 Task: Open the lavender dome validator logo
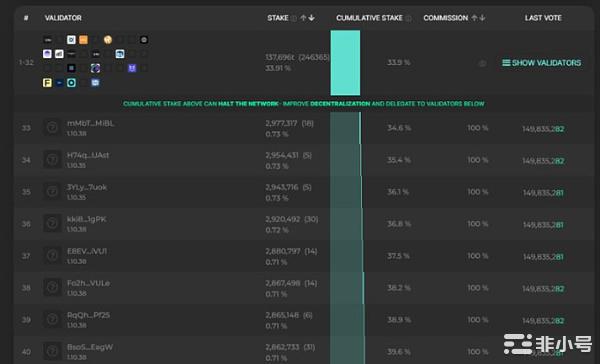(47, 54)
